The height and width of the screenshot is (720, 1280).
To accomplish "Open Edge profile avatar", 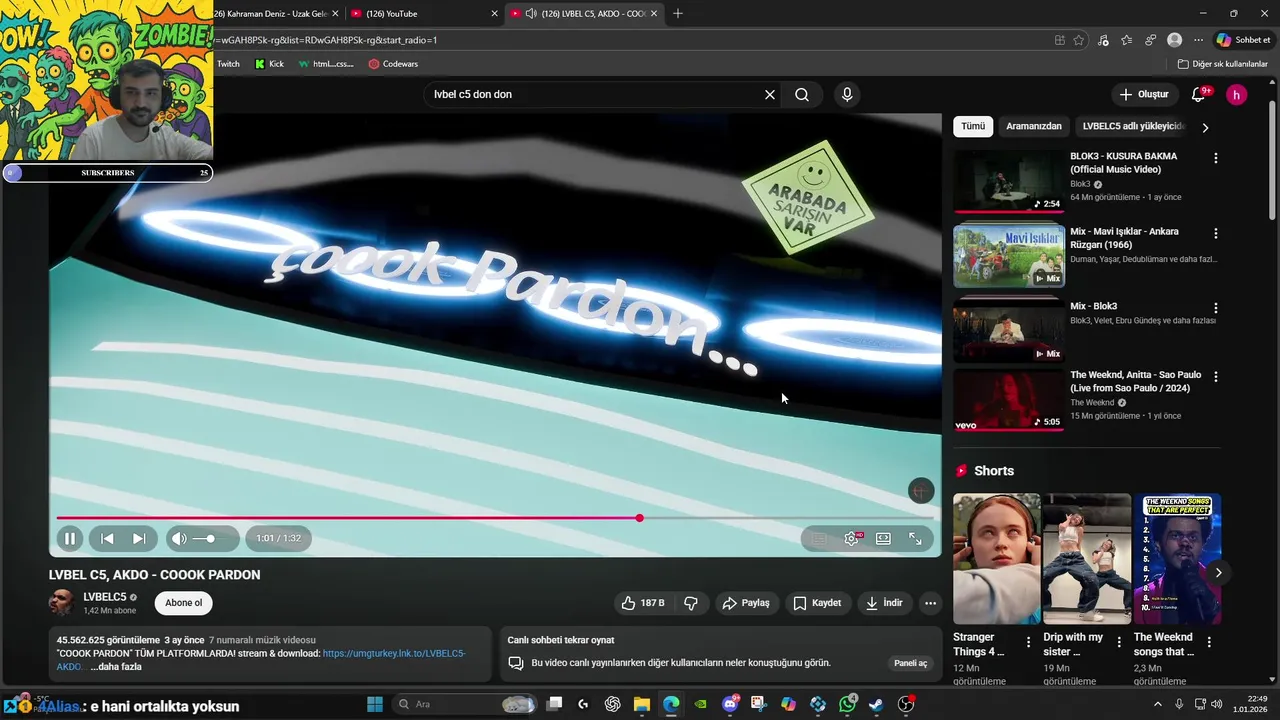I will pyautogui.click(x=1175, y=40).
